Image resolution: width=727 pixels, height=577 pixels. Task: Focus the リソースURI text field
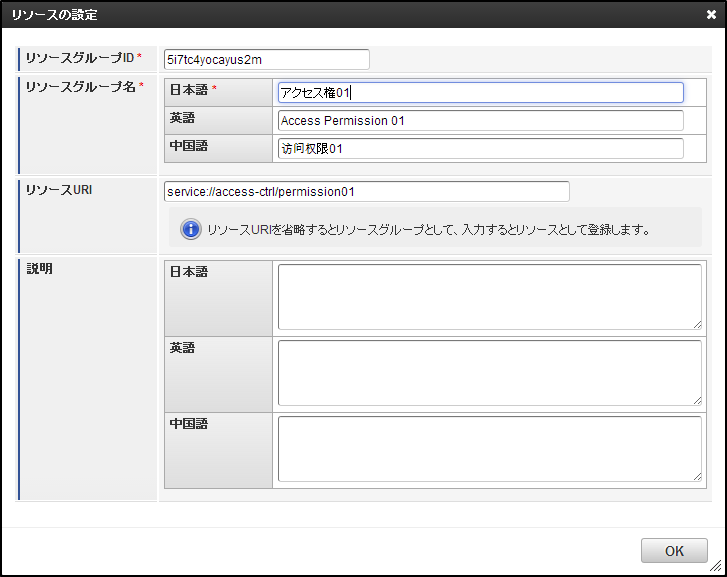[x=366, y=191]
